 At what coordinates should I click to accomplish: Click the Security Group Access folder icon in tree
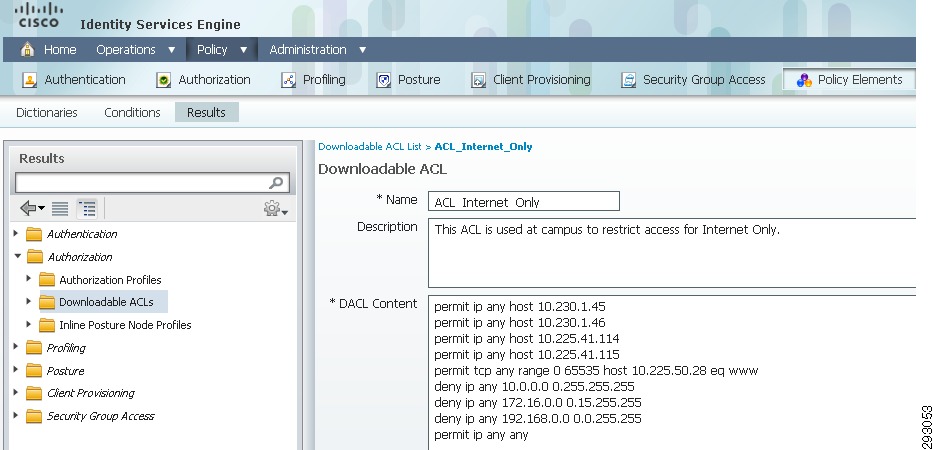click(x=34, y=416)
